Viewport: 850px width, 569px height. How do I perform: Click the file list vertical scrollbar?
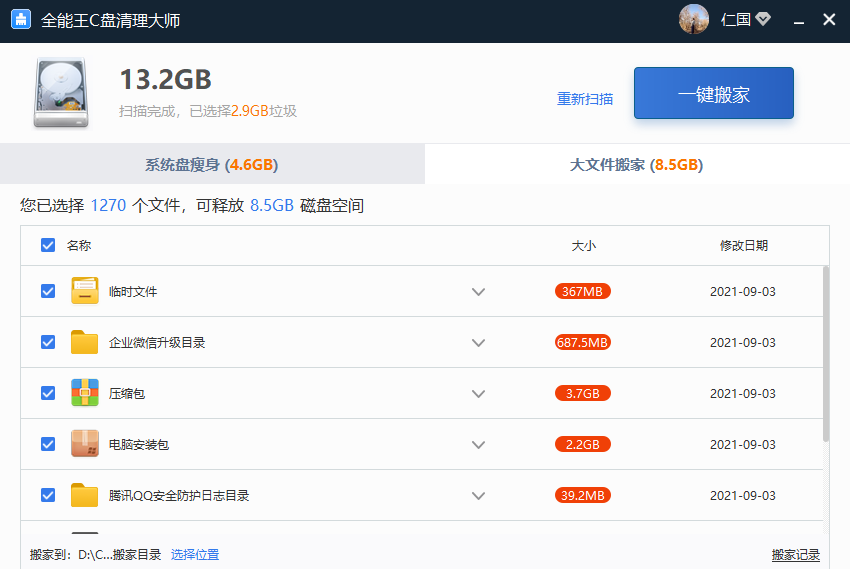point(825,352)
